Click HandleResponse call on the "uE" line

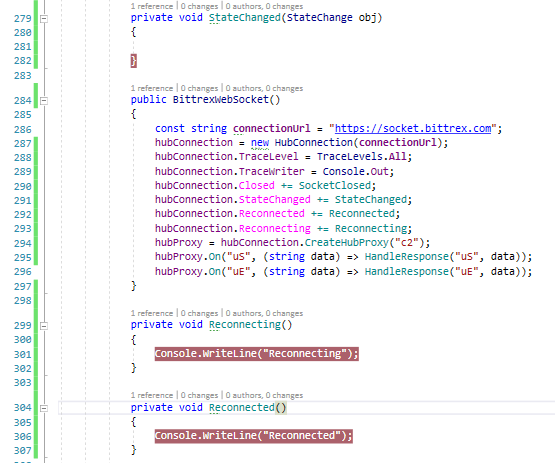[x=406, y=271]
